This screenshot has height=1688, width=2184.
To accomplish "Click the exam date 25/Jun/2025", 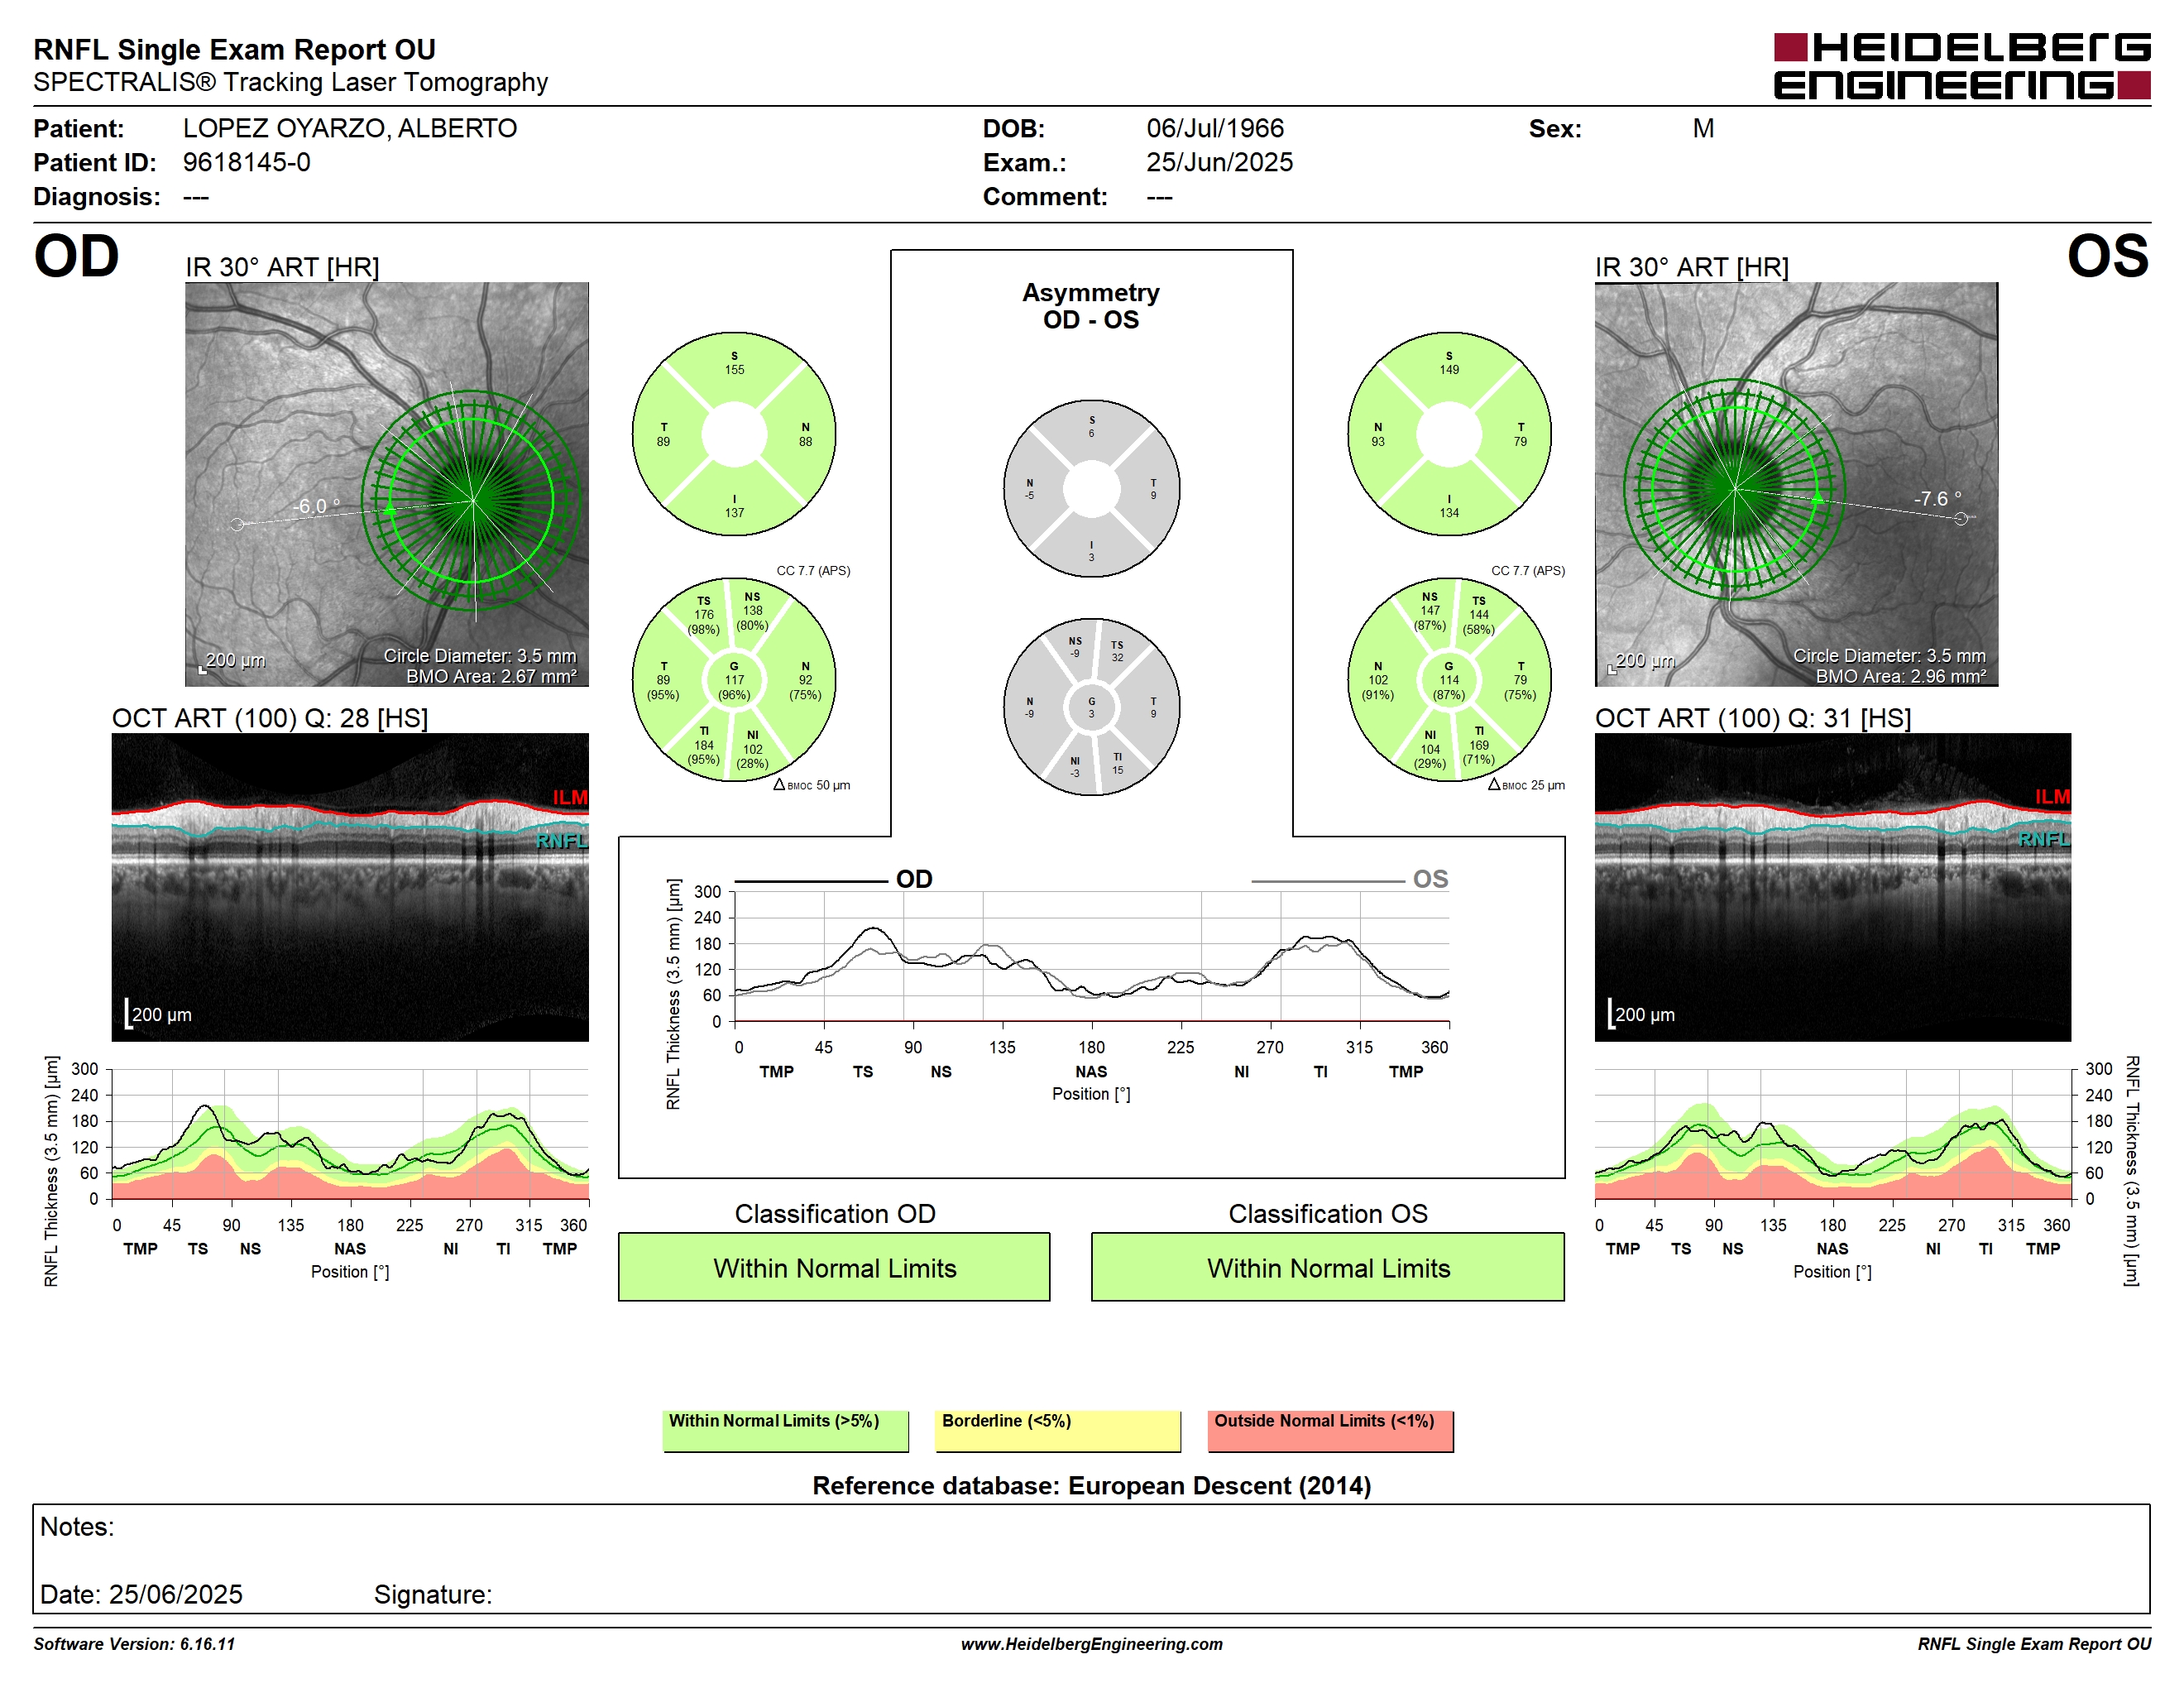I will pyautogui.click(x=1219, y=162).
